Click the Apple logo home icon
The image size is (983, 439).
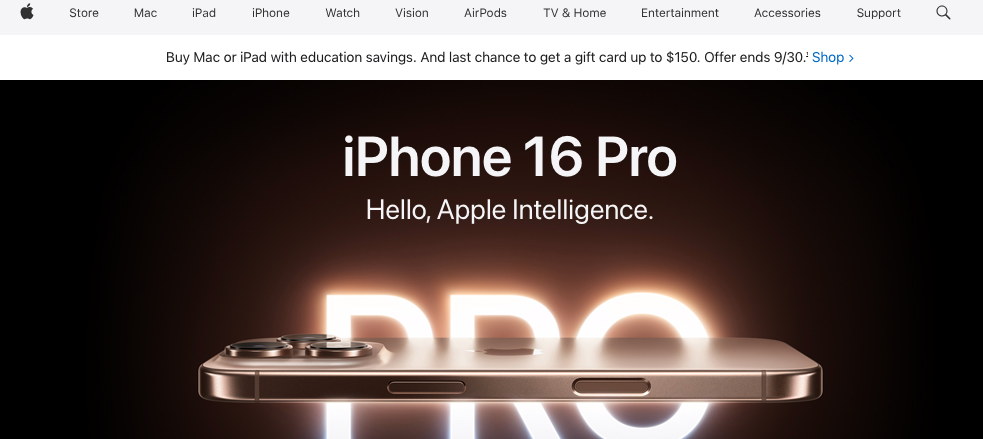click(27, 12)
